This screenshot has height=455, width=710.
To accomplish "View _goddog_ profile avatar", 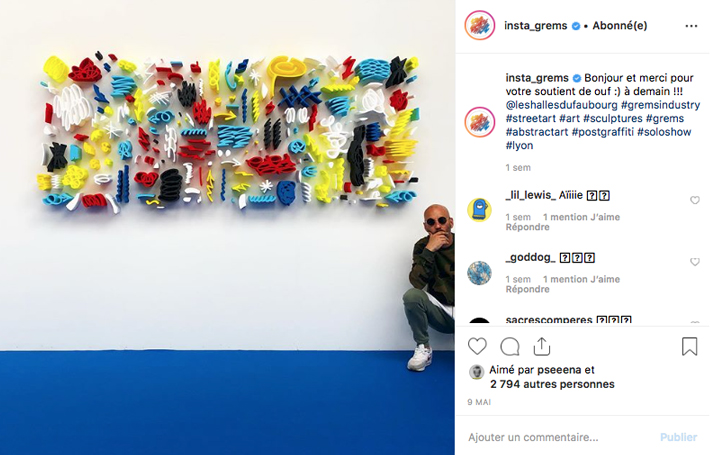I will click(x=480, y=273).
